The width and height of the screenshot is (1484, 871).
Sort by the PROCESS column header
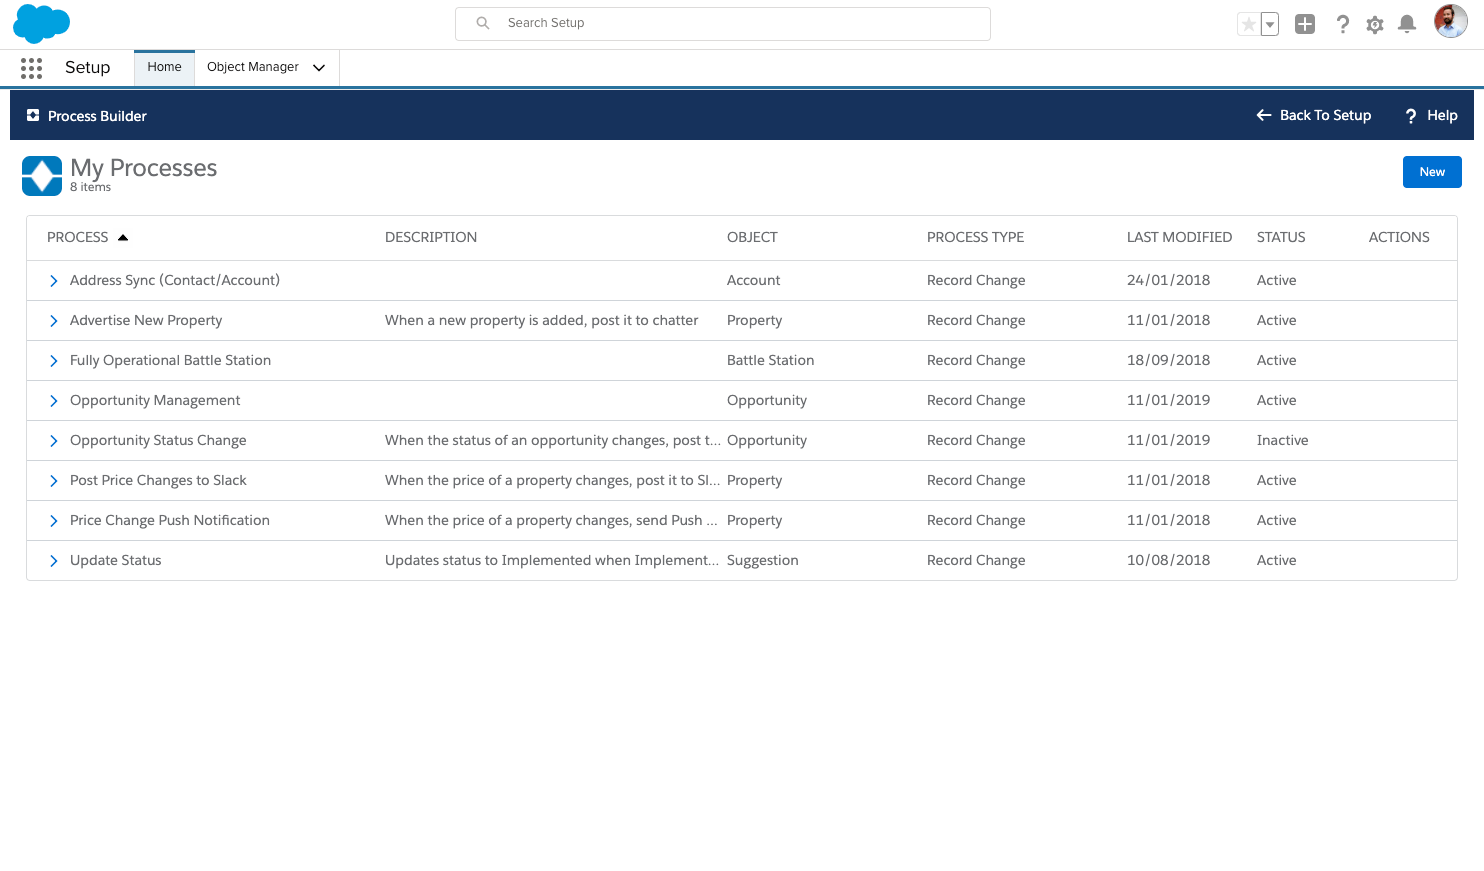[88, 237]
